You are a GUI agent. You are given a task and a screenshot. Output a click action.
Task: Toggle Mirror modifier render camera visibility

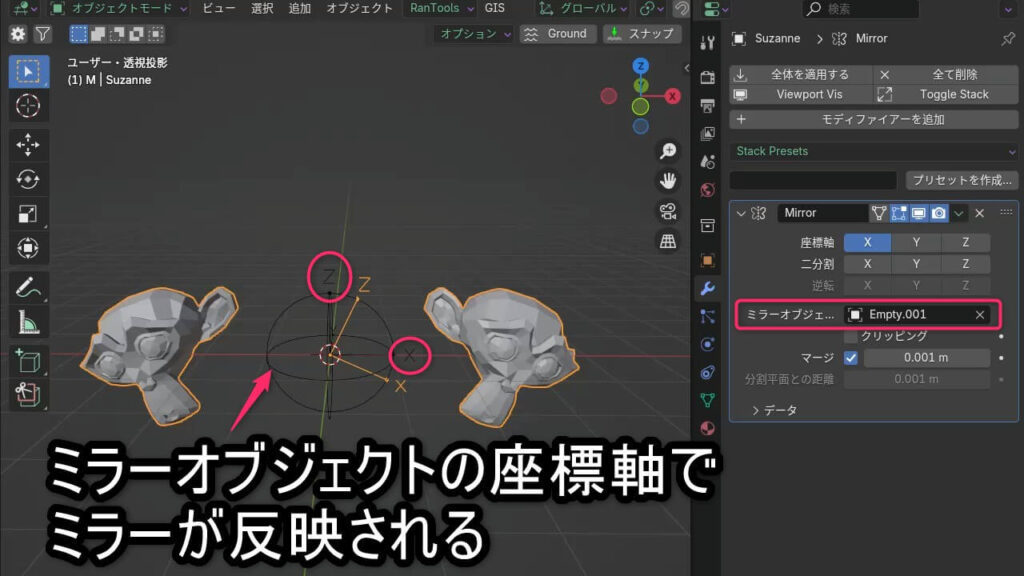pyautogui.click(x=939, y=213)
